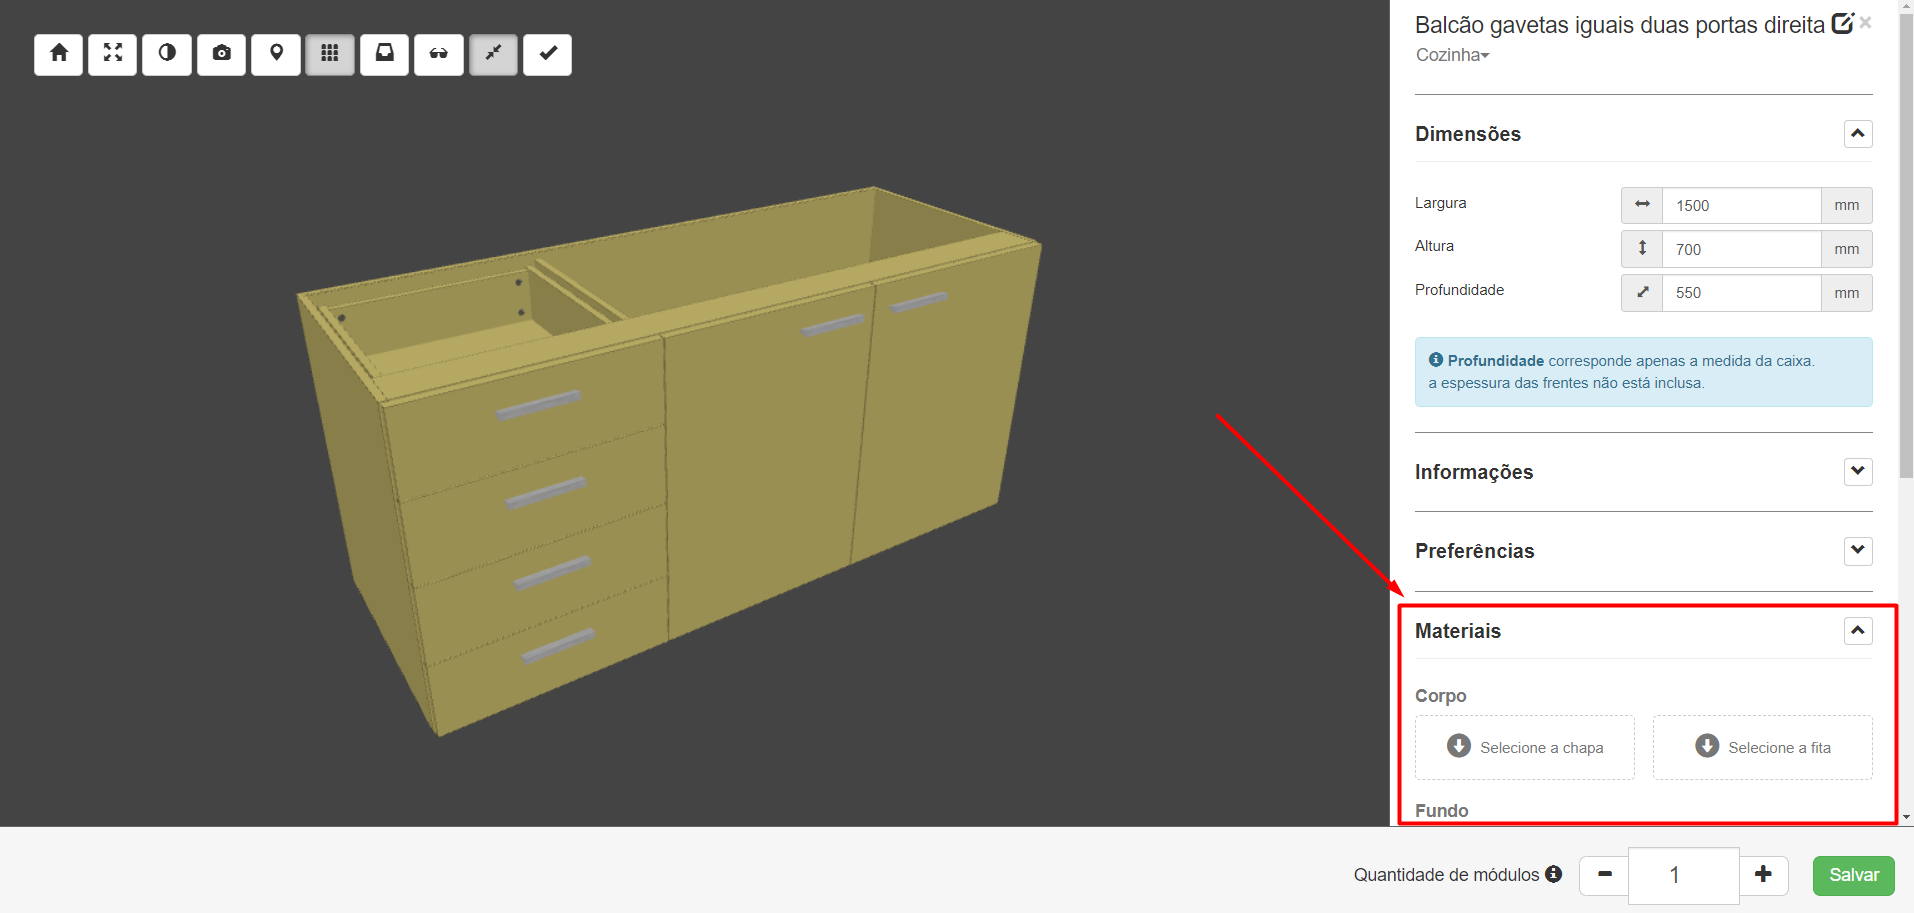The height and width of the screenshot is (913, 1914).
Task: Click the Informações section heading
Action: (1473, 472)
